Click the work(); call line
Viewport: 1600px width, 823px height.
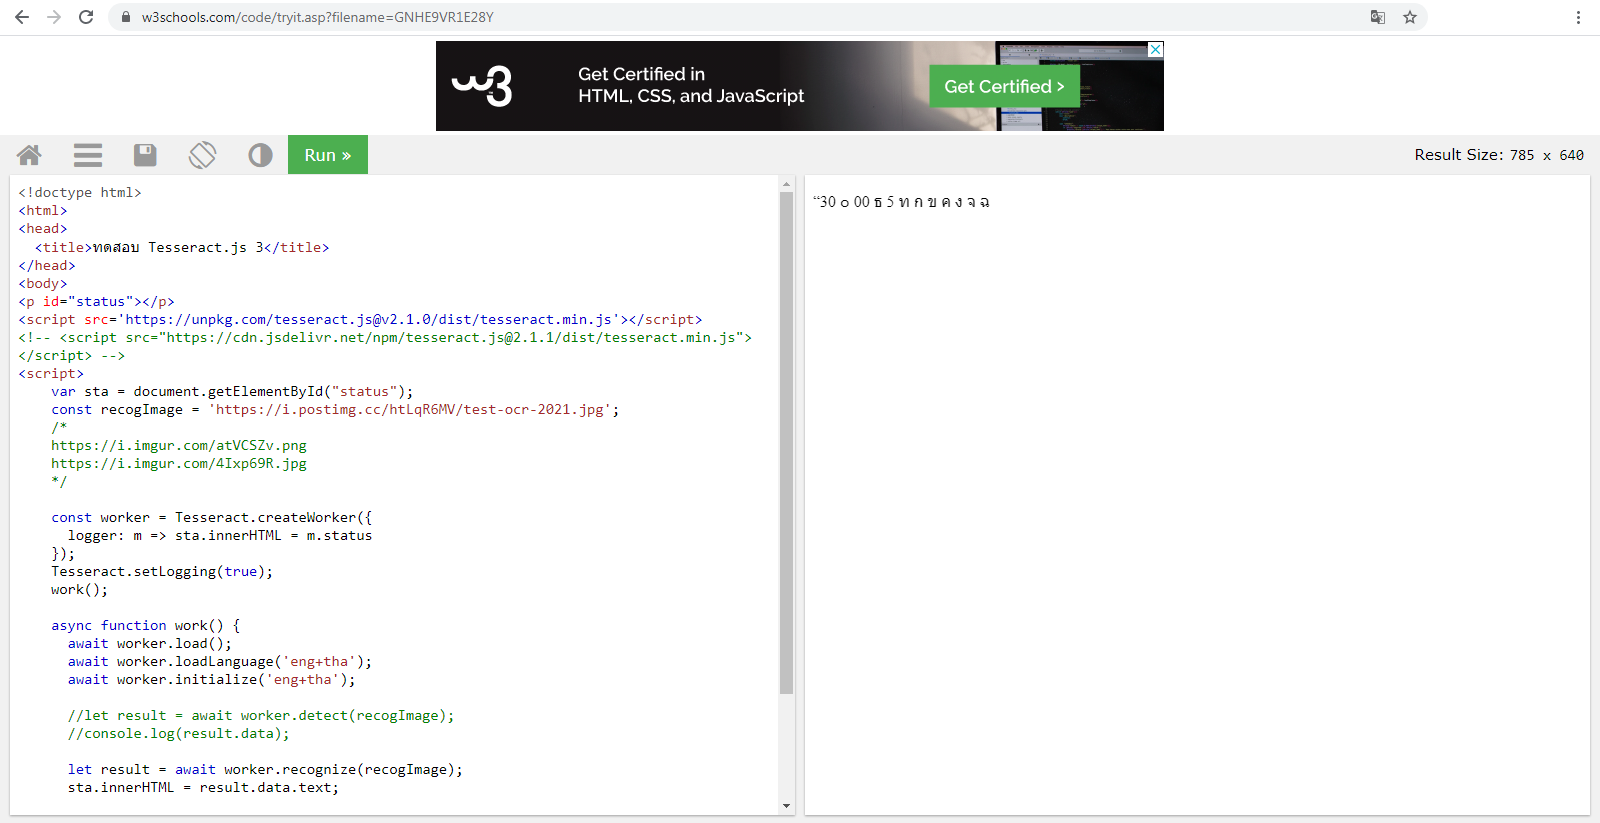[79, 589]
